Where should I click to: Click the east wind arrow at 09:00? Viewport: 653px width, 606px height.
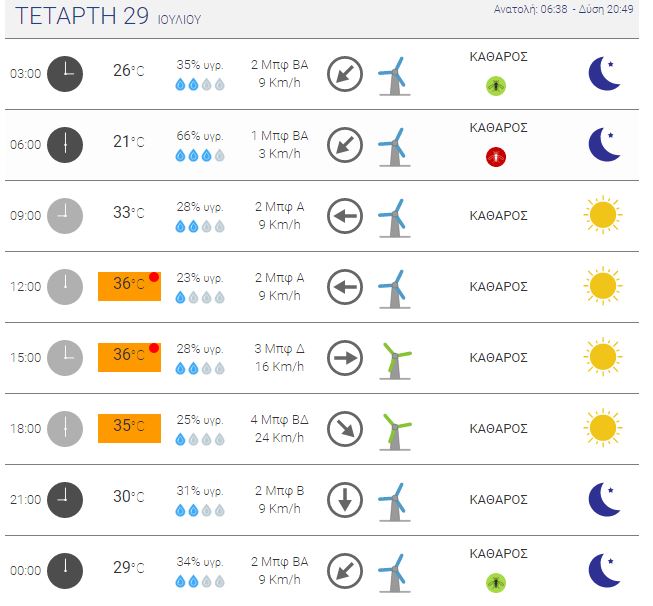pyautogui.click(x=345, y=216)
